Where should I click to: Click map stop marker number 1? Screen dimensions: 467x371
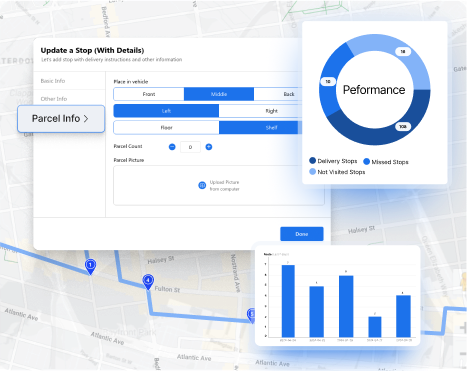point(90,266)
